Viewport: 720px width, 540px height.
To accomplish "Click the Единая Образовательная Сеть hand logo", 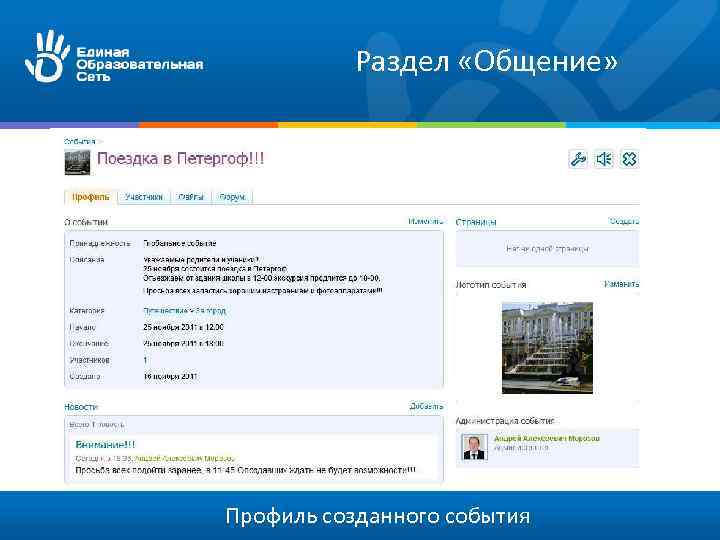I will pyautogui.click(x=47, y=56).
